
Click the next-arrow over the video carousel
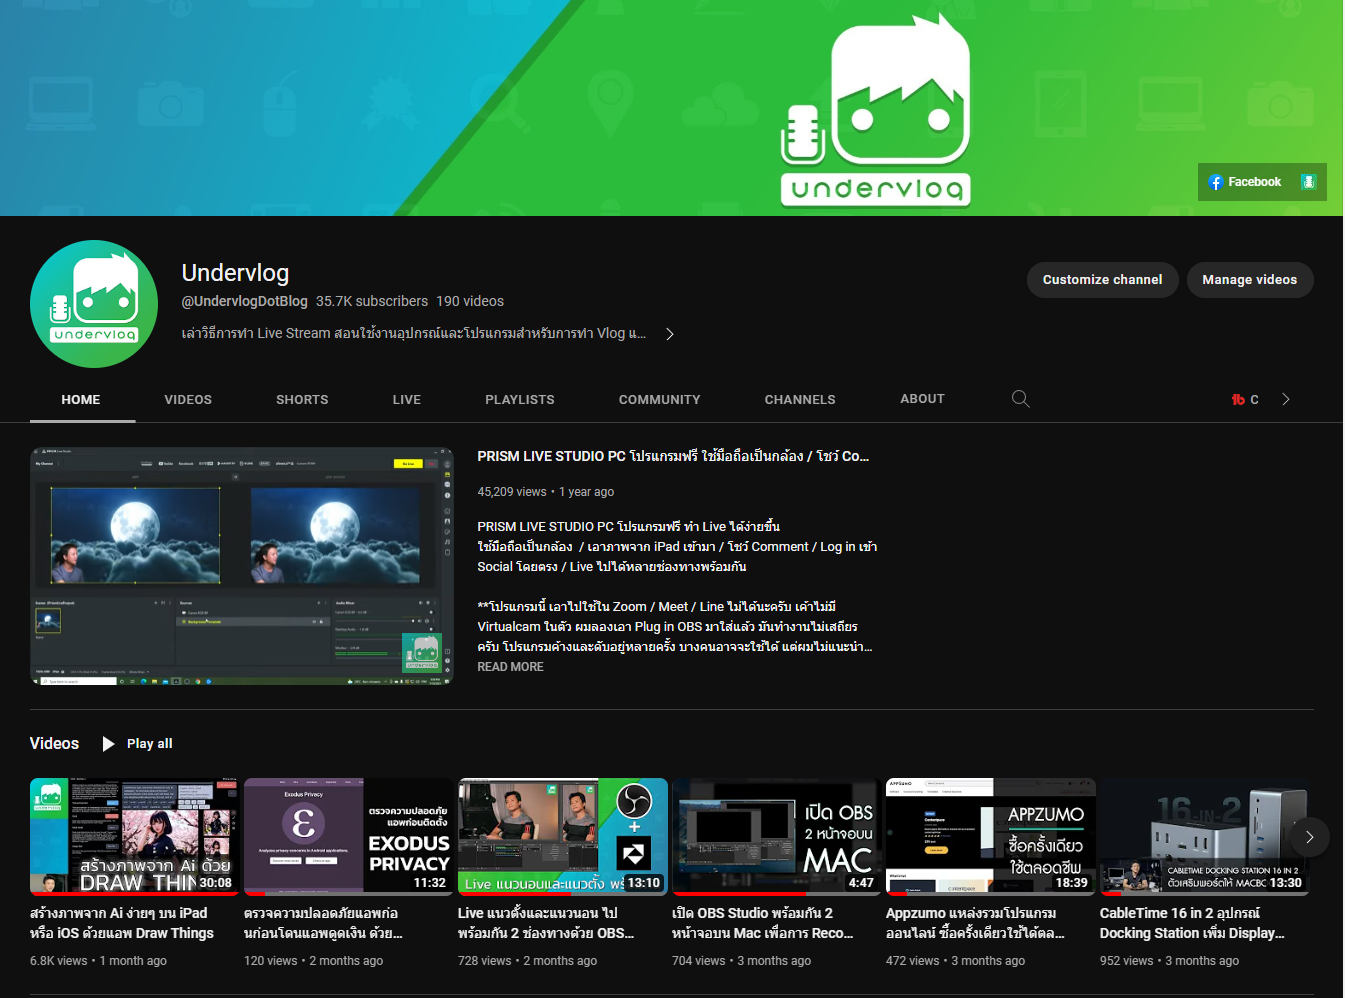(1309, 837)
